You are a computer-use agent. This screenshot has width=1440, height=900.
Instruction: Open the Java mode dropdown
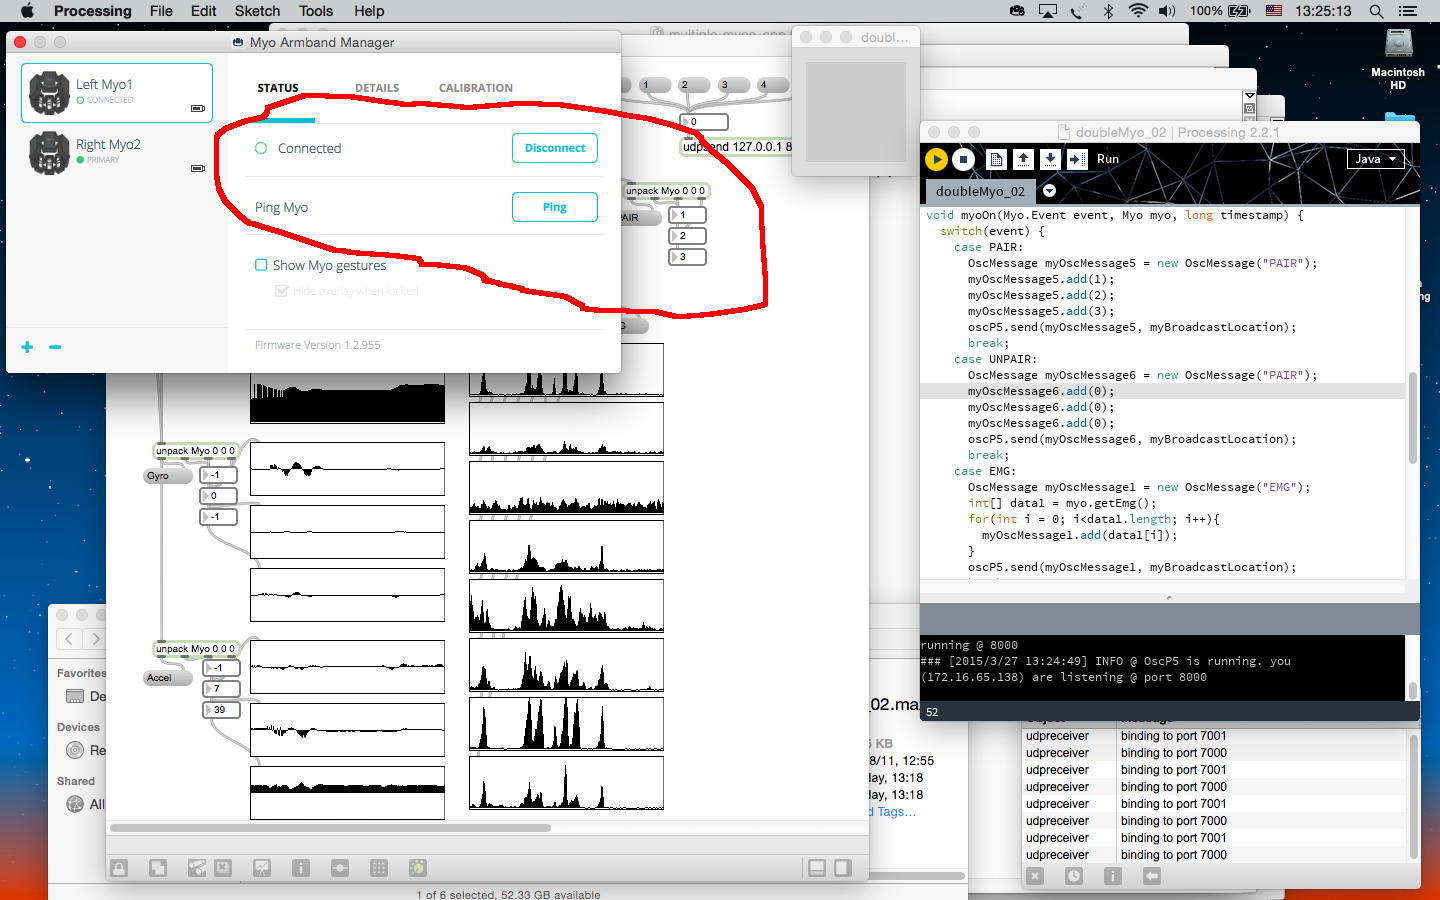tap(1375, 159)
